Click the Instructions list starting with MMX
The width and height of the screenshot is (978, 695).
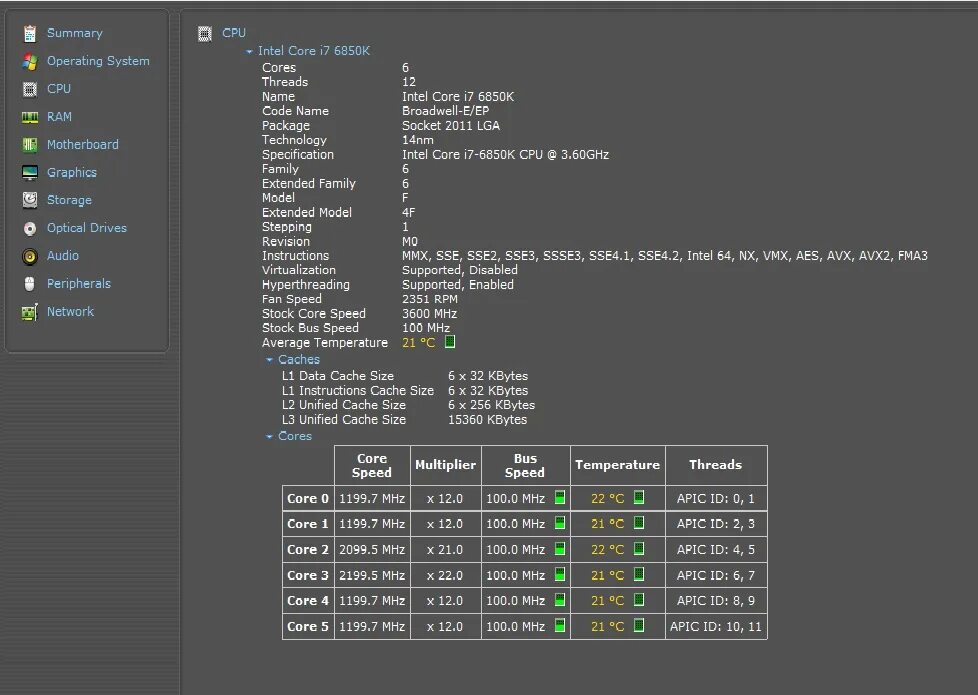(665, 256)
